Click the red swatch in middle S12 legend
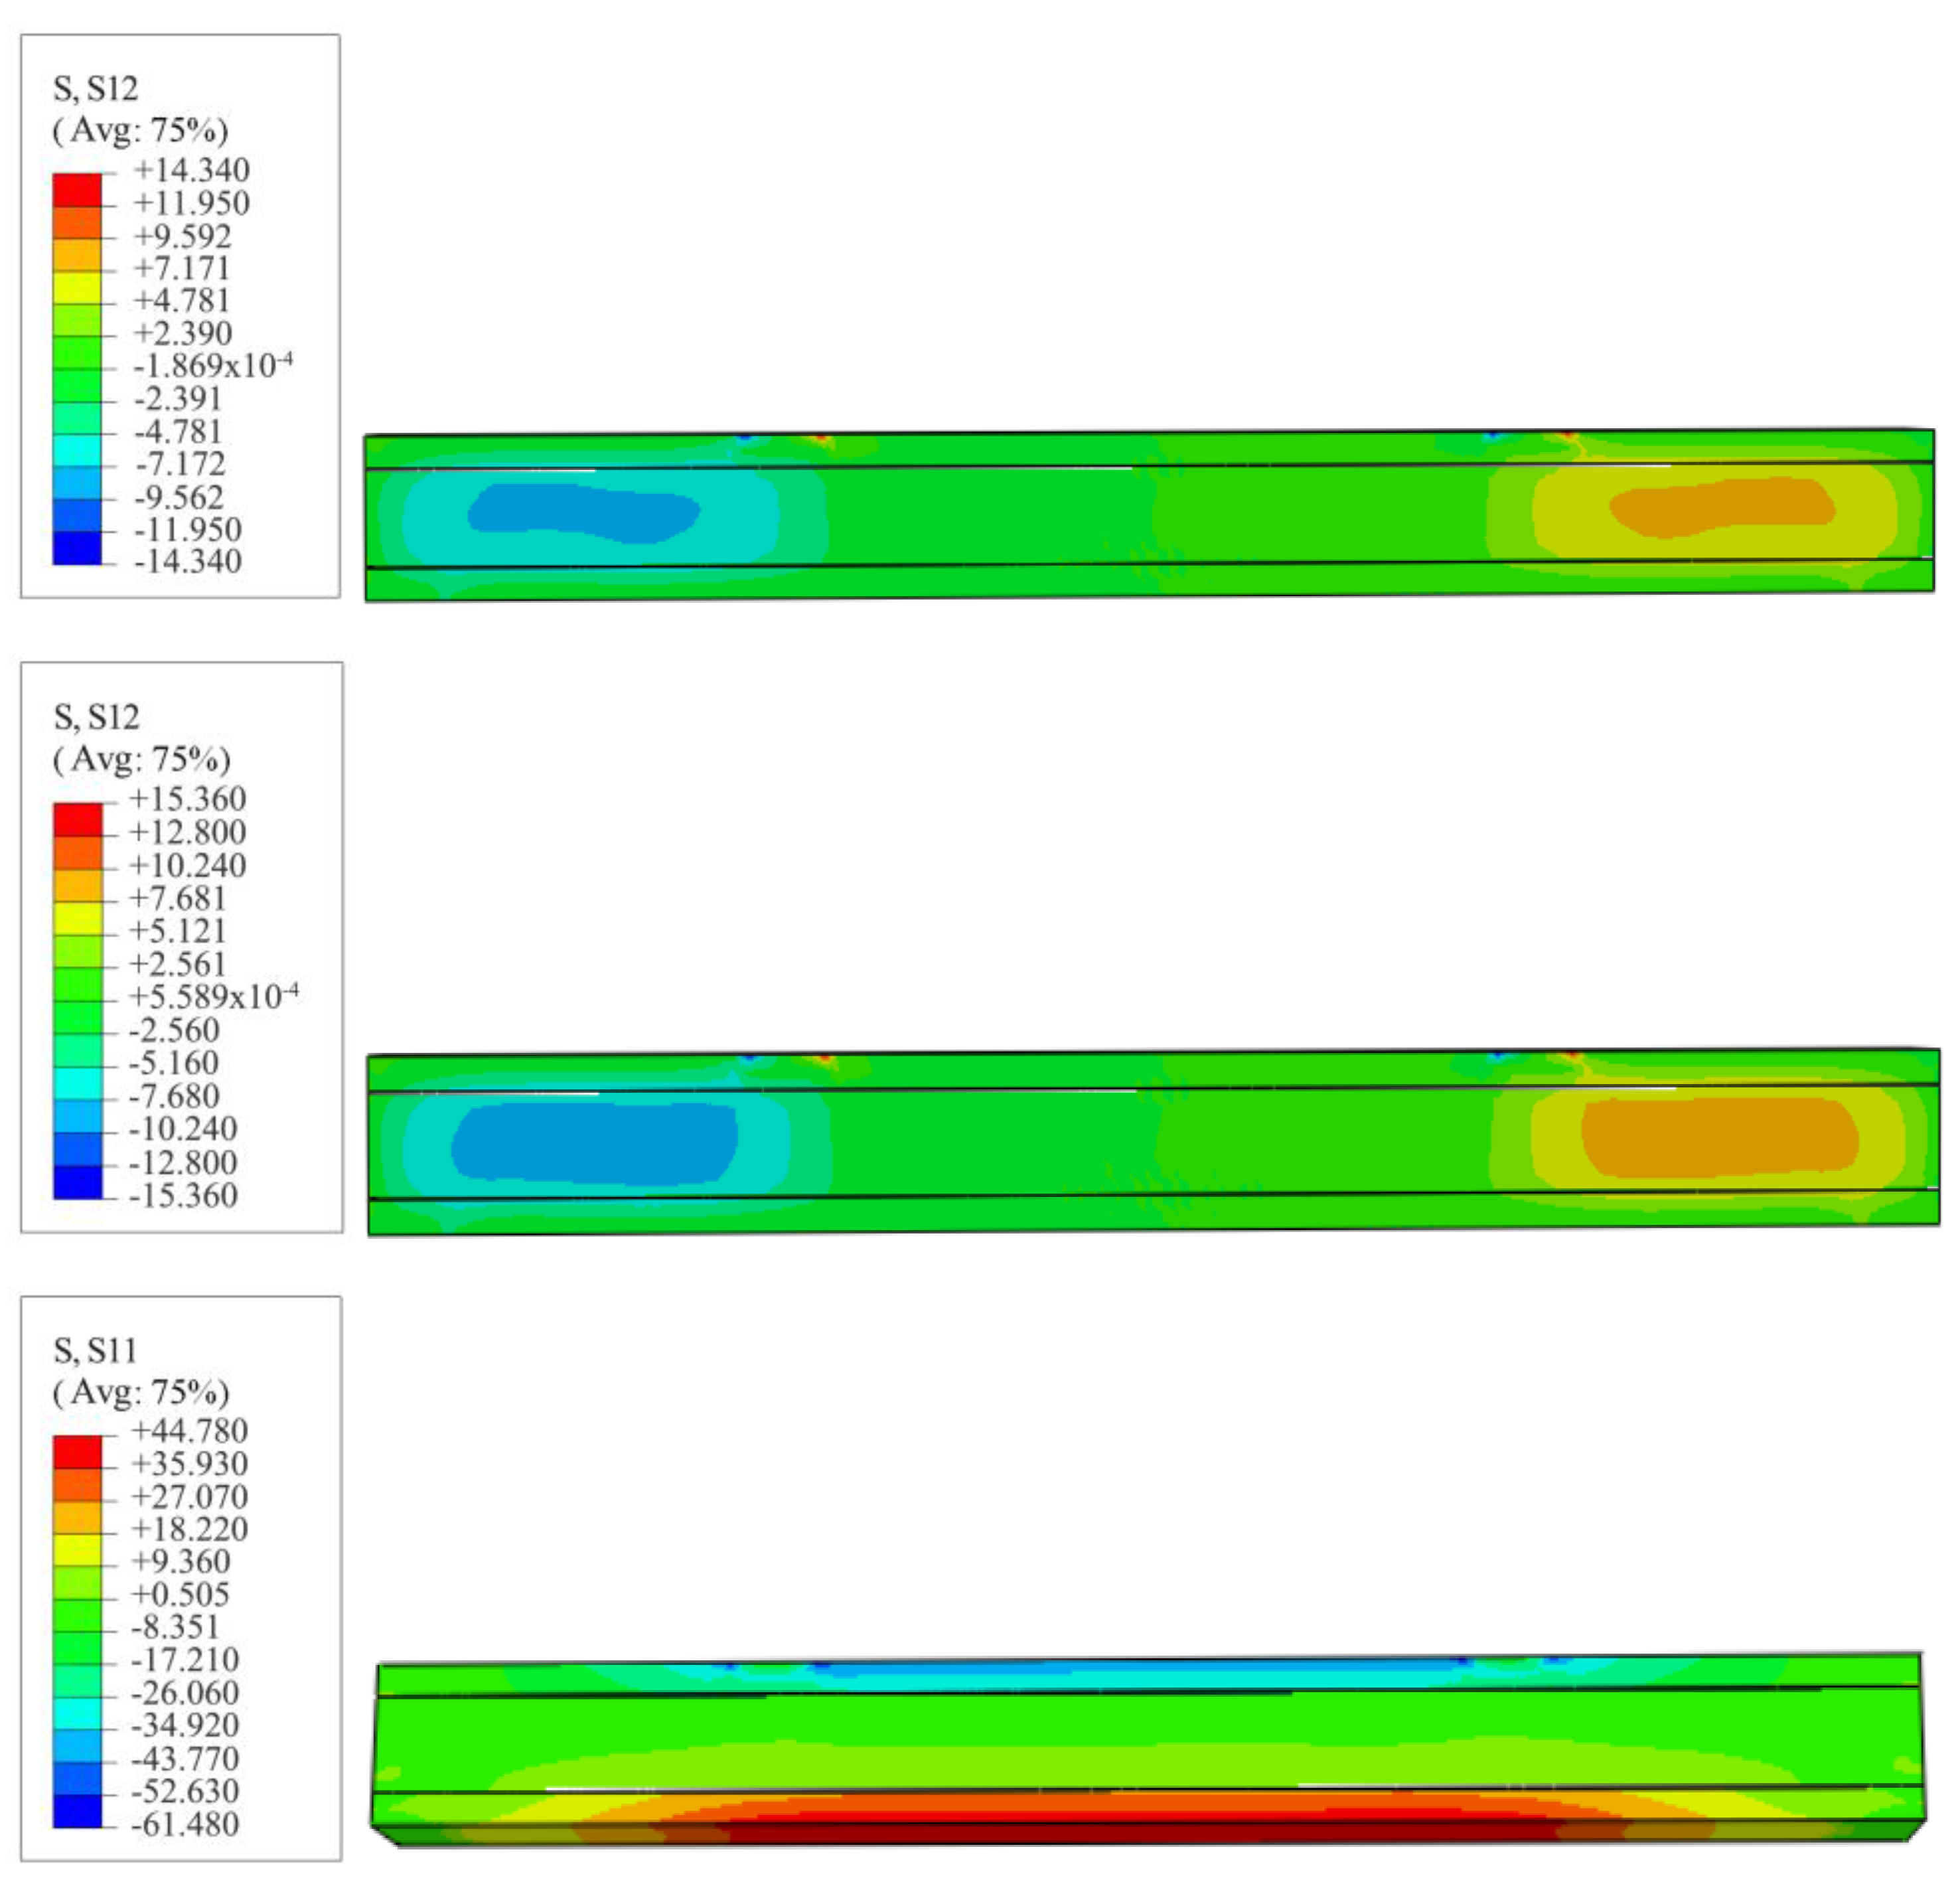This screenshot has width=1960, height=1892. point(77,819)
